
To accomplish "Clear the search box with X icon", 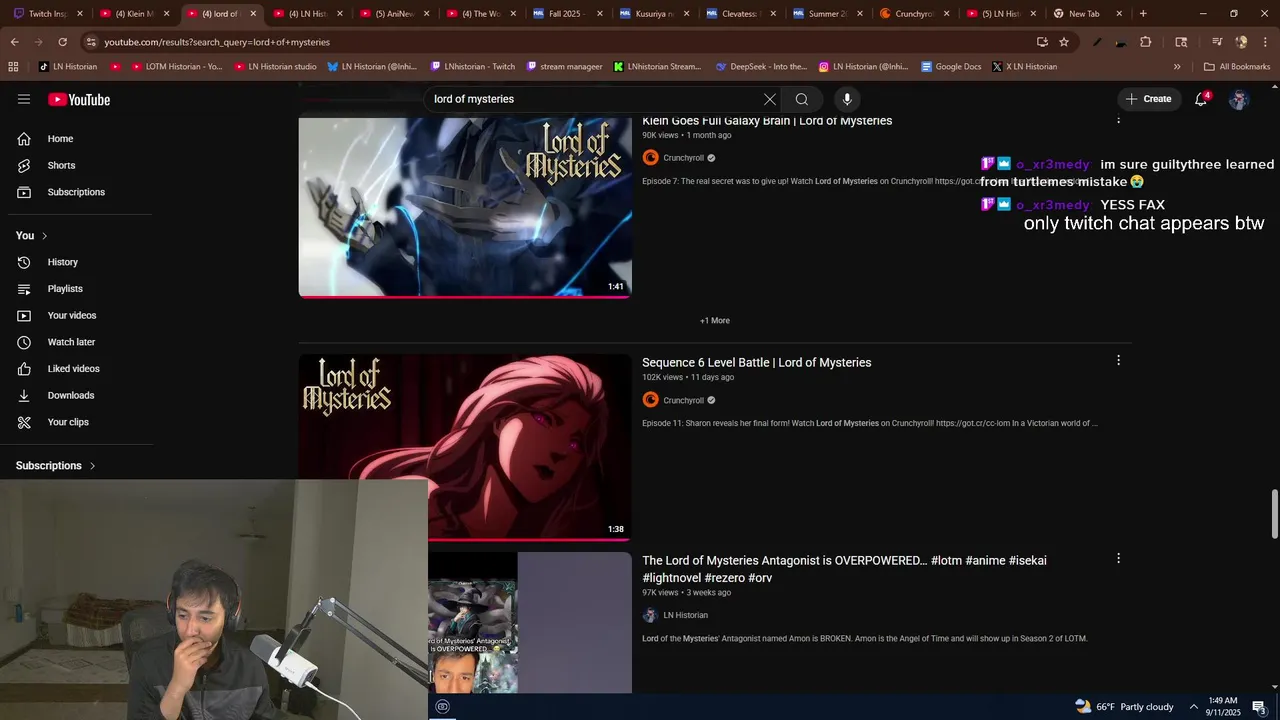I will point(770,99).
